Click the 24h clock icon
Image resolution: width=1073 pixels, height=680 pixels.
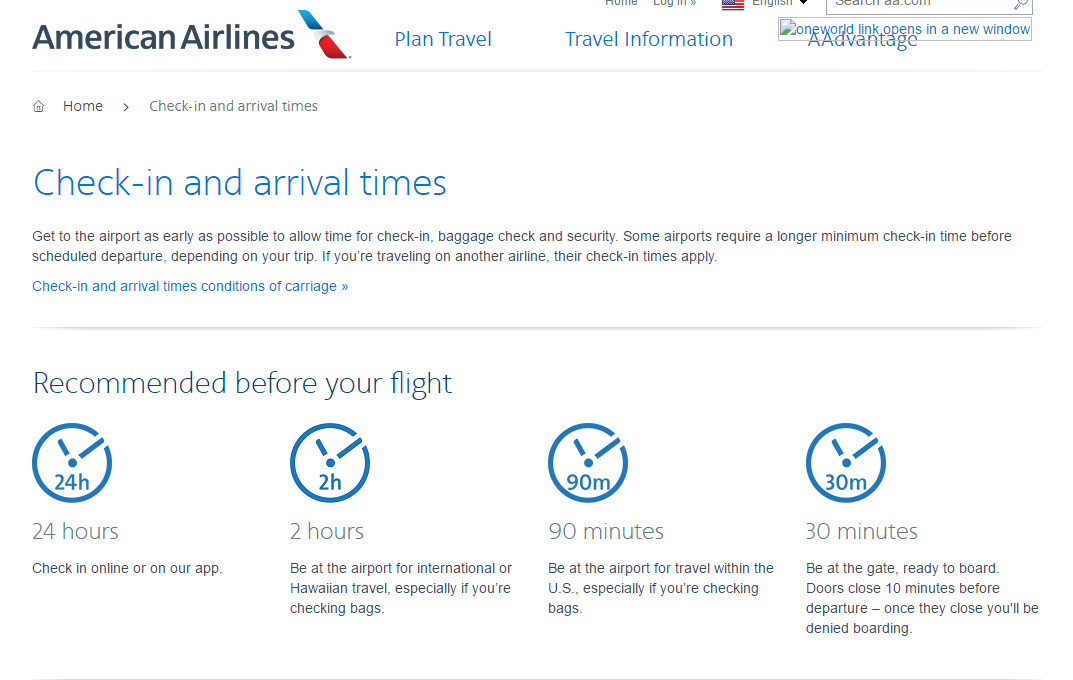pos(72,463)
